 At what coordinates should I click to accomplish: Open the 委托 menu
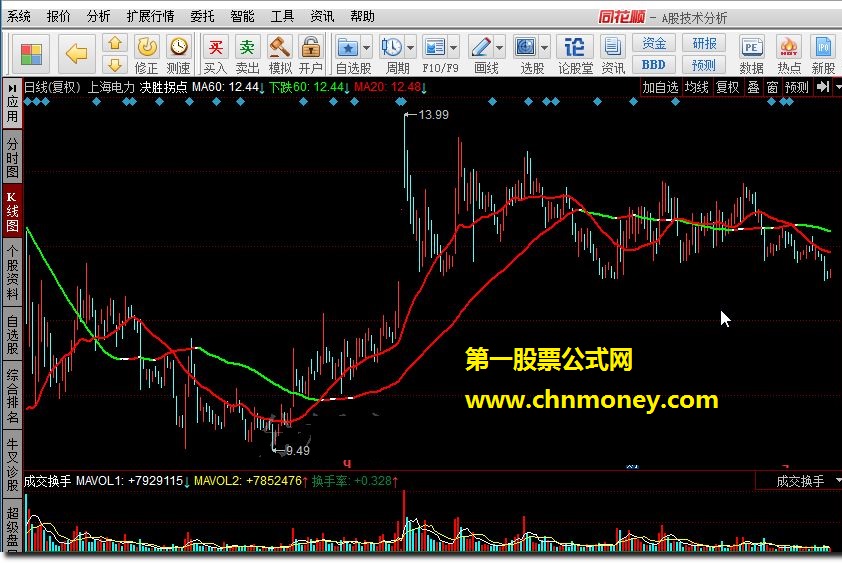point(202,17)
